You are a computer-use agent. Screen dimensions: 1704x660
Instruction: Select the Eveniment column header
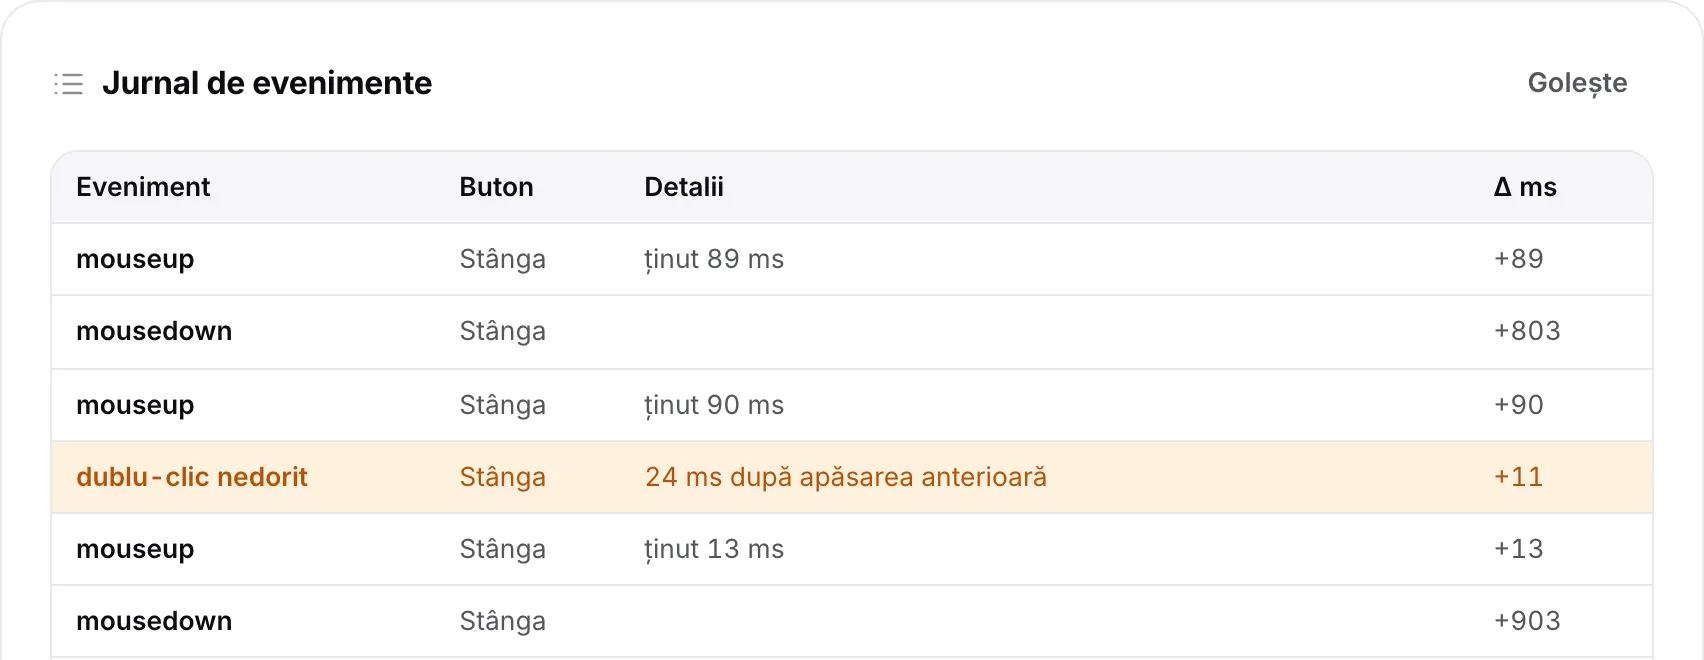(x=143, y=187)
